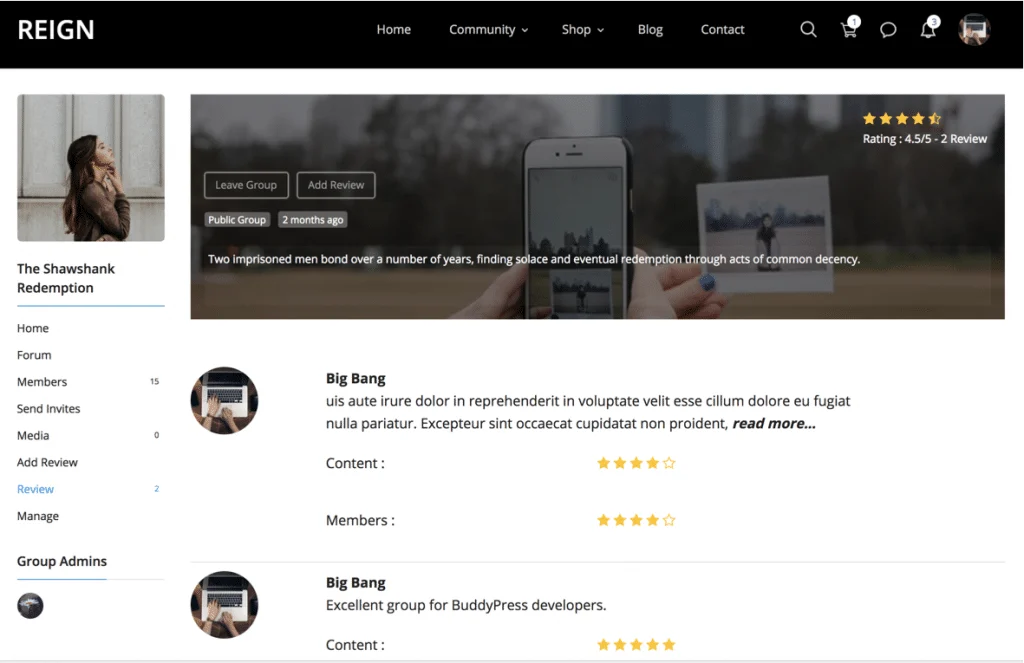Click the Rating : 4.5/5 - 2 Review text
This screenshot has height=663, width=1024.
[924, 138]
